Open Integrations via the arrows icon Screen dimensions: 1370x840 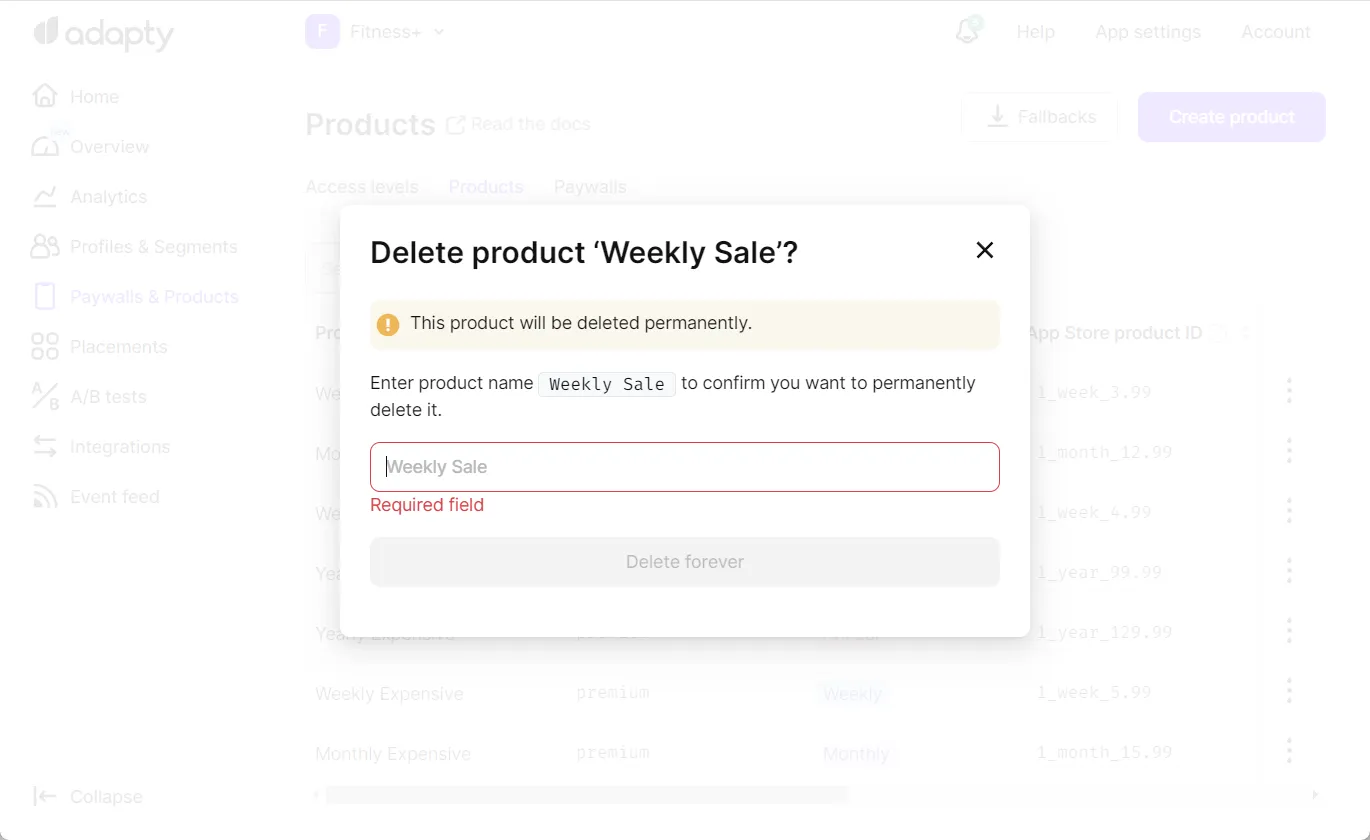pos(45,446)
